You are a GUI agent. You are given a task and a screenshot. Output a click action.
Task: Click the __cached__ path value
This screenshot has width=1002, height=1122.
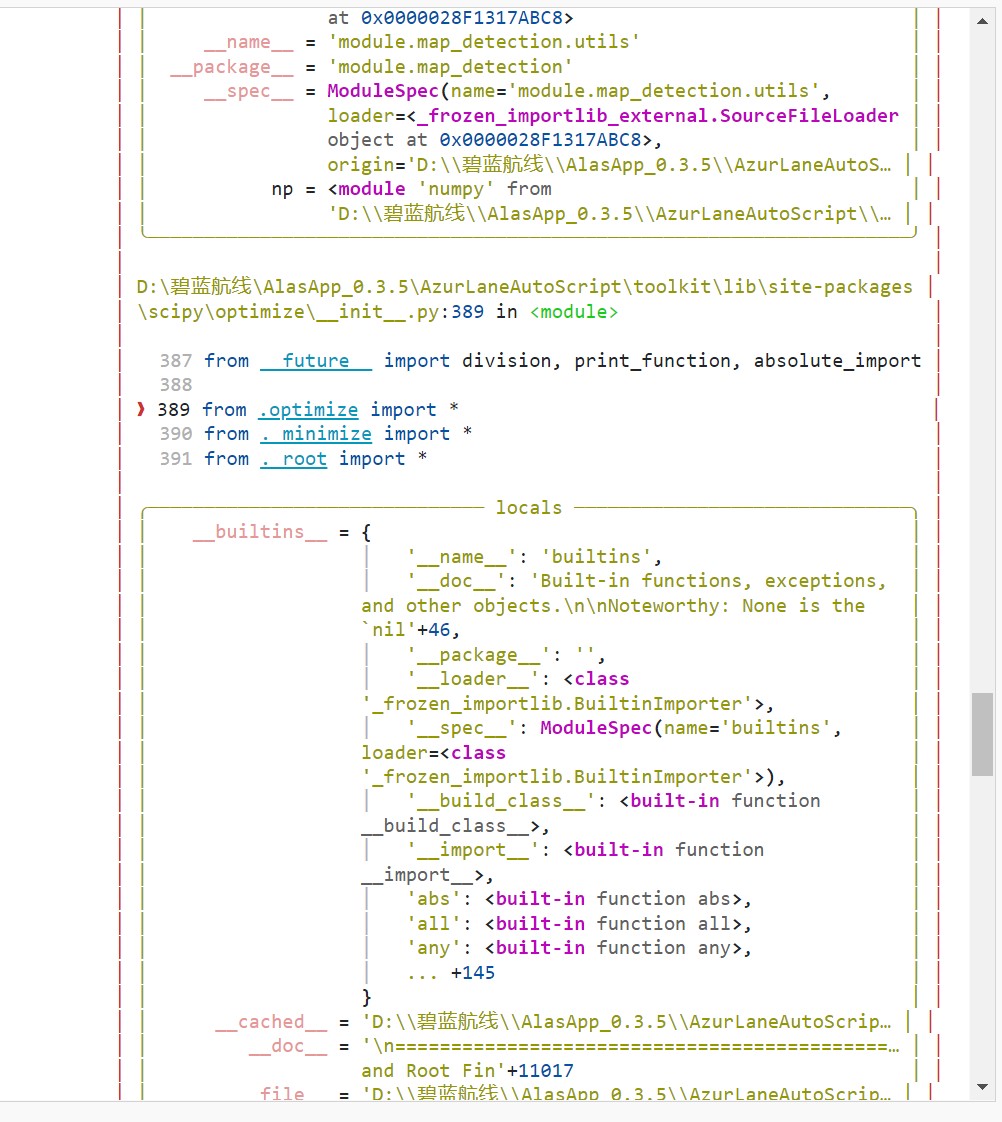click(x=626, y=1022)
